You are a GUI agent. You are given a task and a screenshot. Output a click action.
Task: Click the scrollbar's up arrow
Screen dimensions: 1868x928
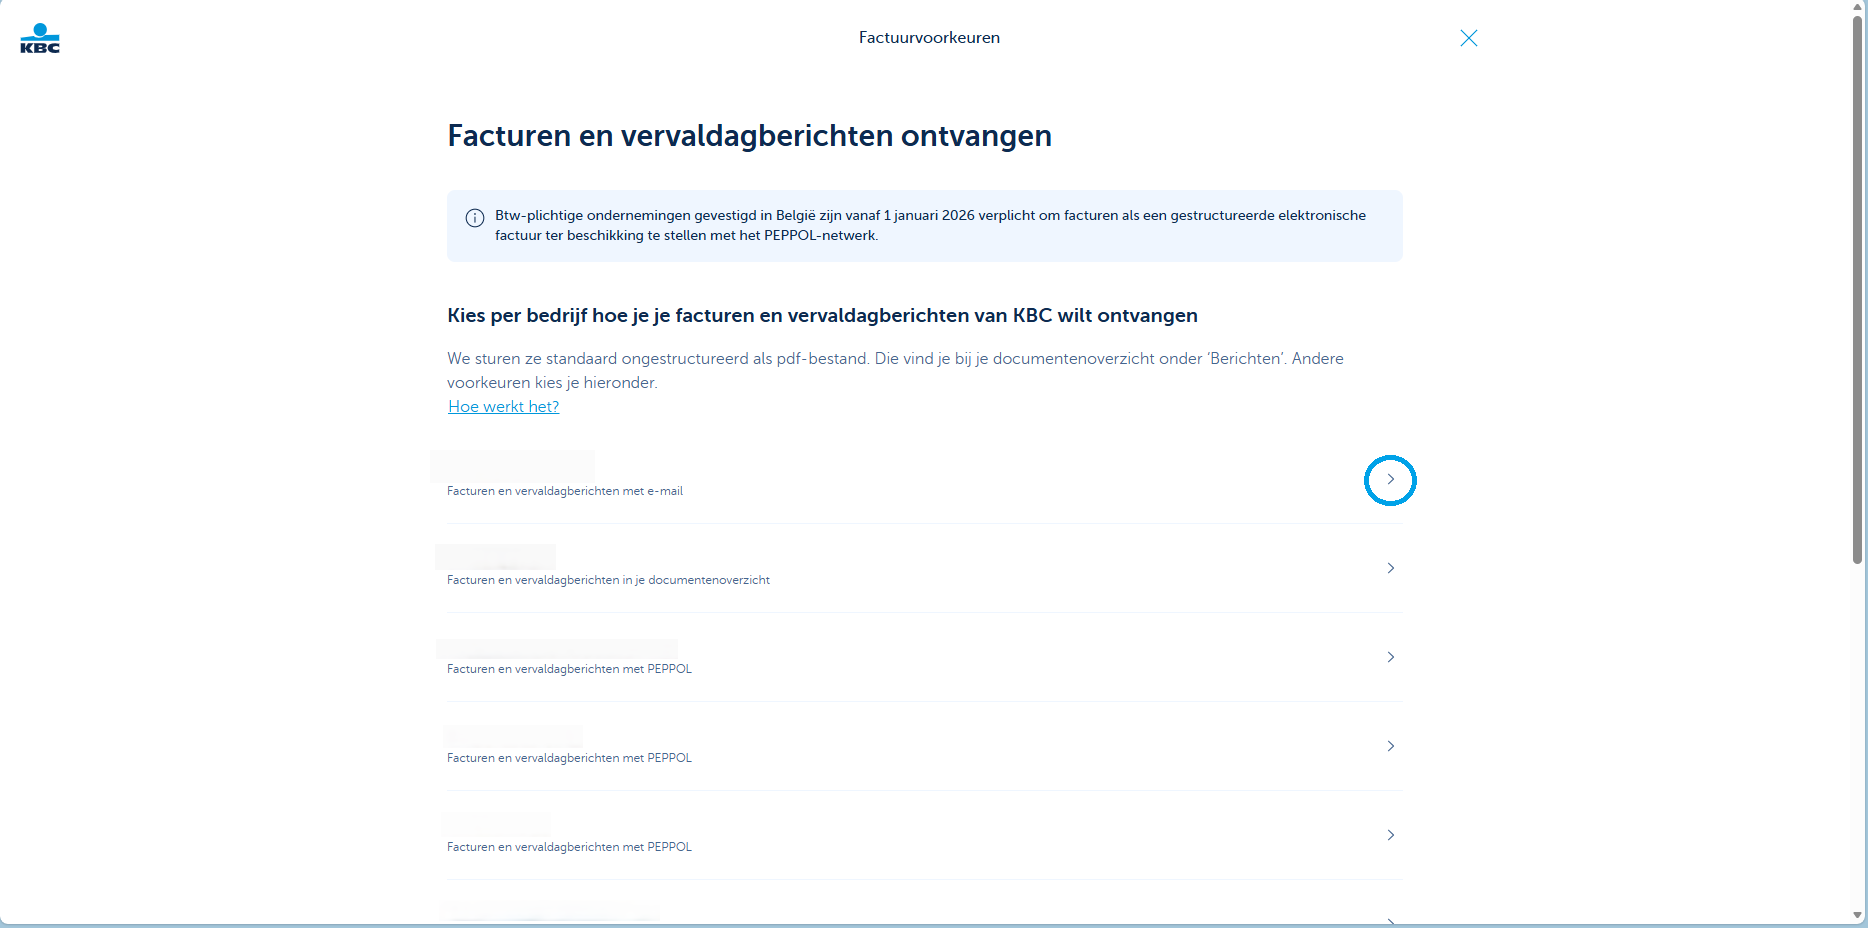pyautogui.click(x=1858, y=7)
